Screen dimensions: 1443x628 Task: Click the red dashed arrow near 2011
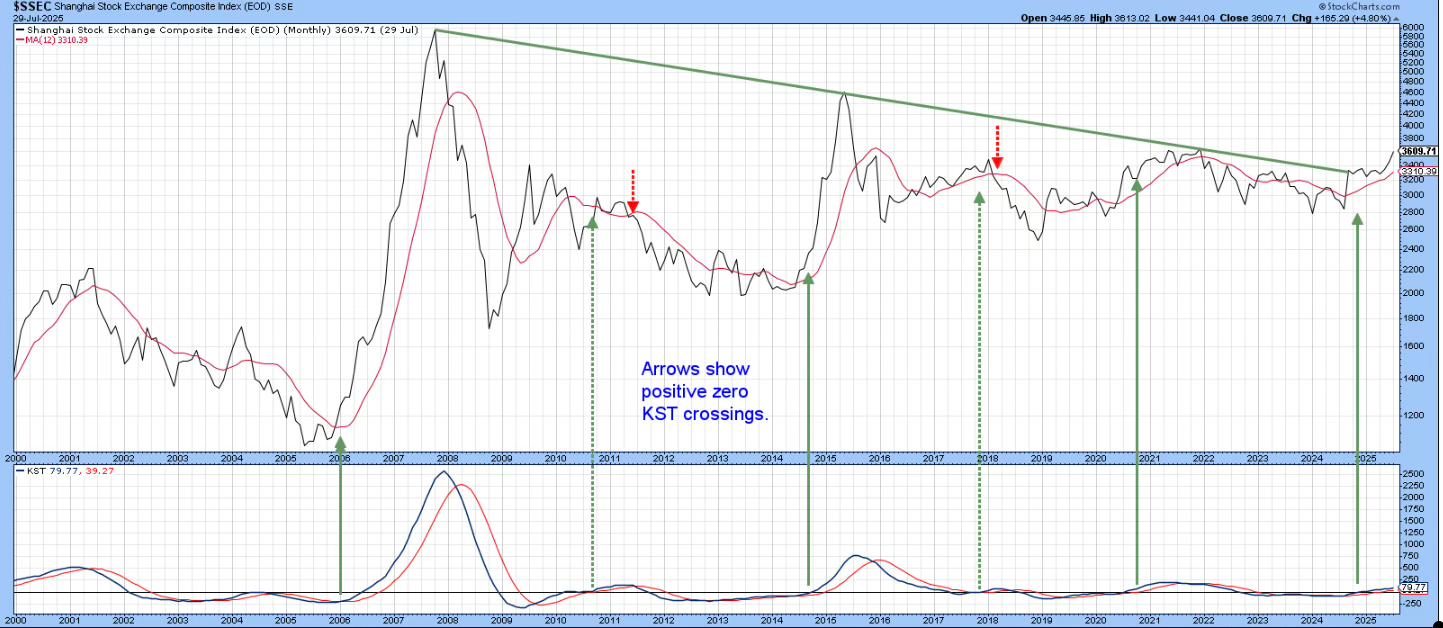pos(632,192)
